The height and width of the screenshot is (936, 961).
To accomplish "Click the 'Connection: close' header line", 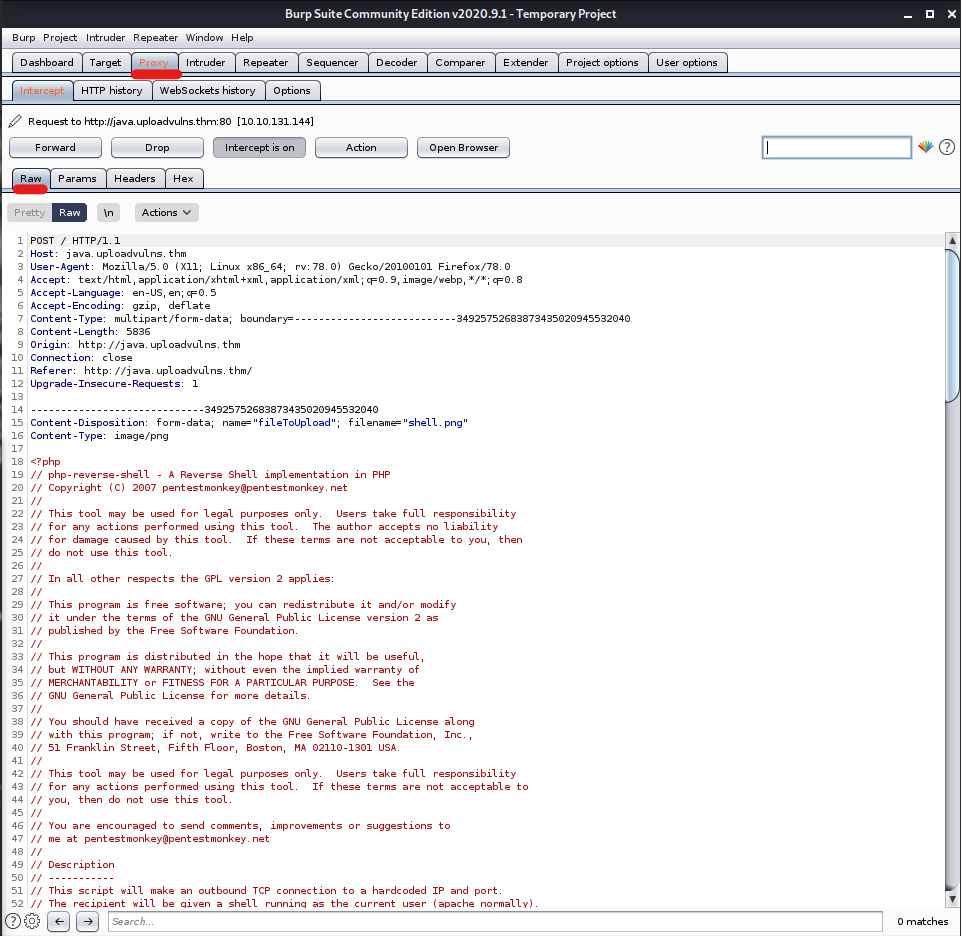I will coord(82,357).
